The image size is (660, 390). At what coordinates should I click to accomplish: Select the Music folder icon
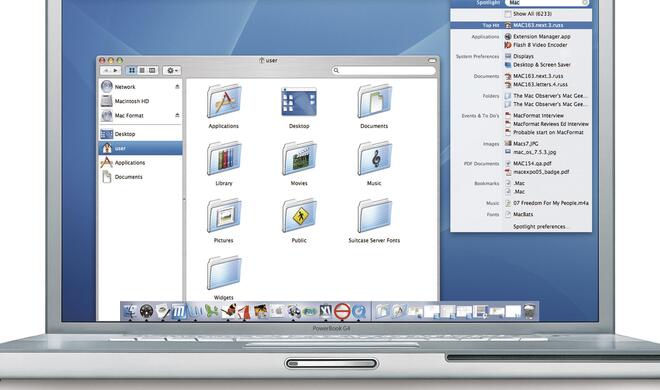(x=374, y=159)
